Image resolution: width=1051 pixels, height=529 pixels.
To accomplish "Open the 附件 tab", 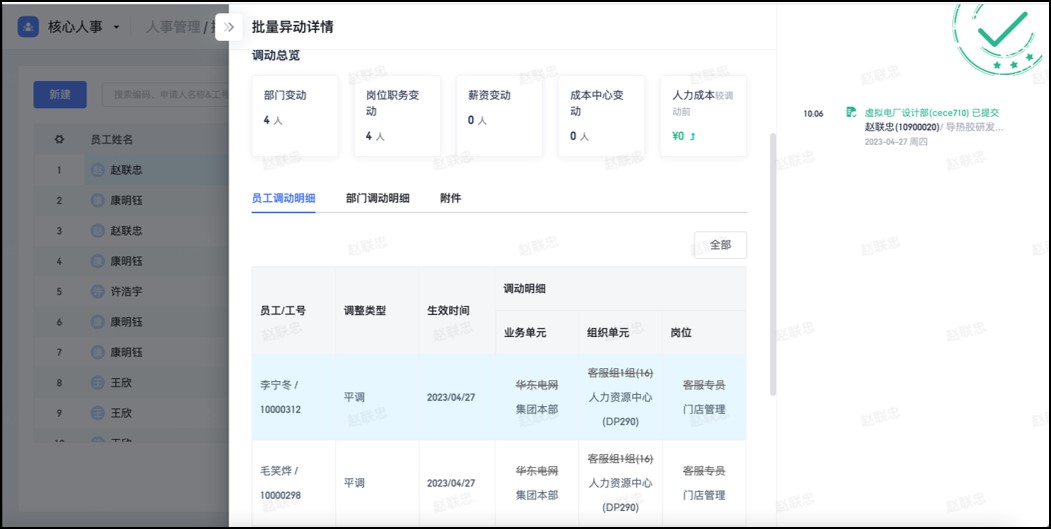I will coord(450,198).
